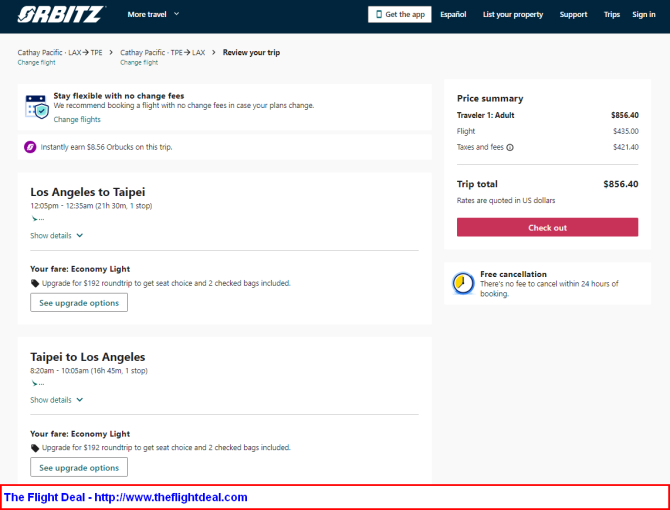Click the Stay flexible with no change fees heading
This screenshot has width=670, height=510.
point(119,96)
